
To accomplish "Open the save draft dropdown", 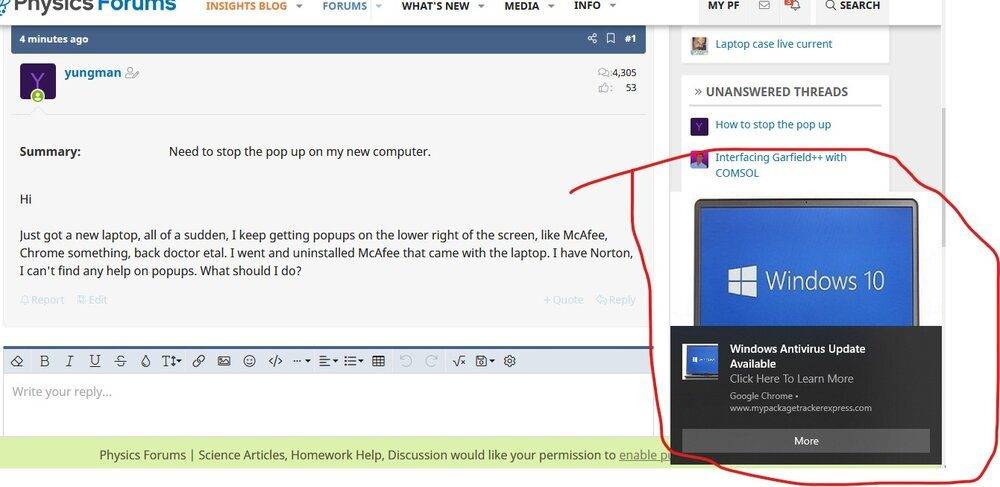I will (x=485, y=361).
